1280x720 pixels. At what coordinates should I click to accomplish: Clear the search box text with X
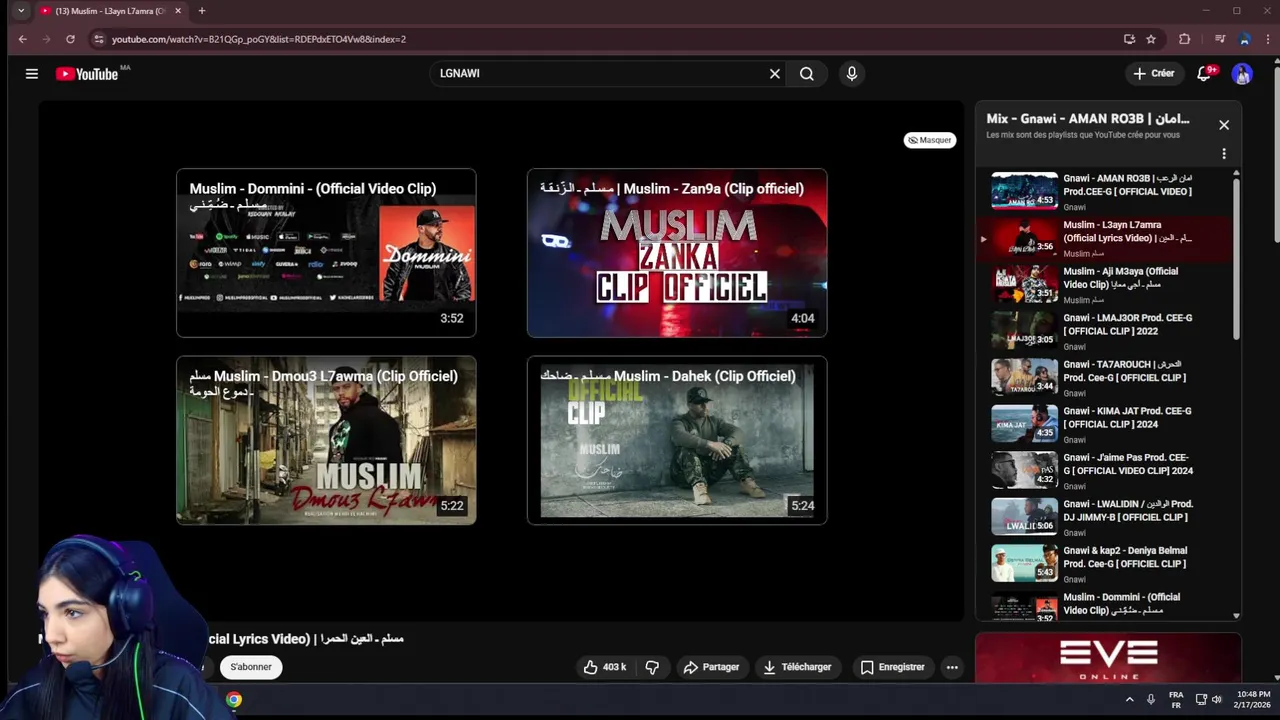774,73
